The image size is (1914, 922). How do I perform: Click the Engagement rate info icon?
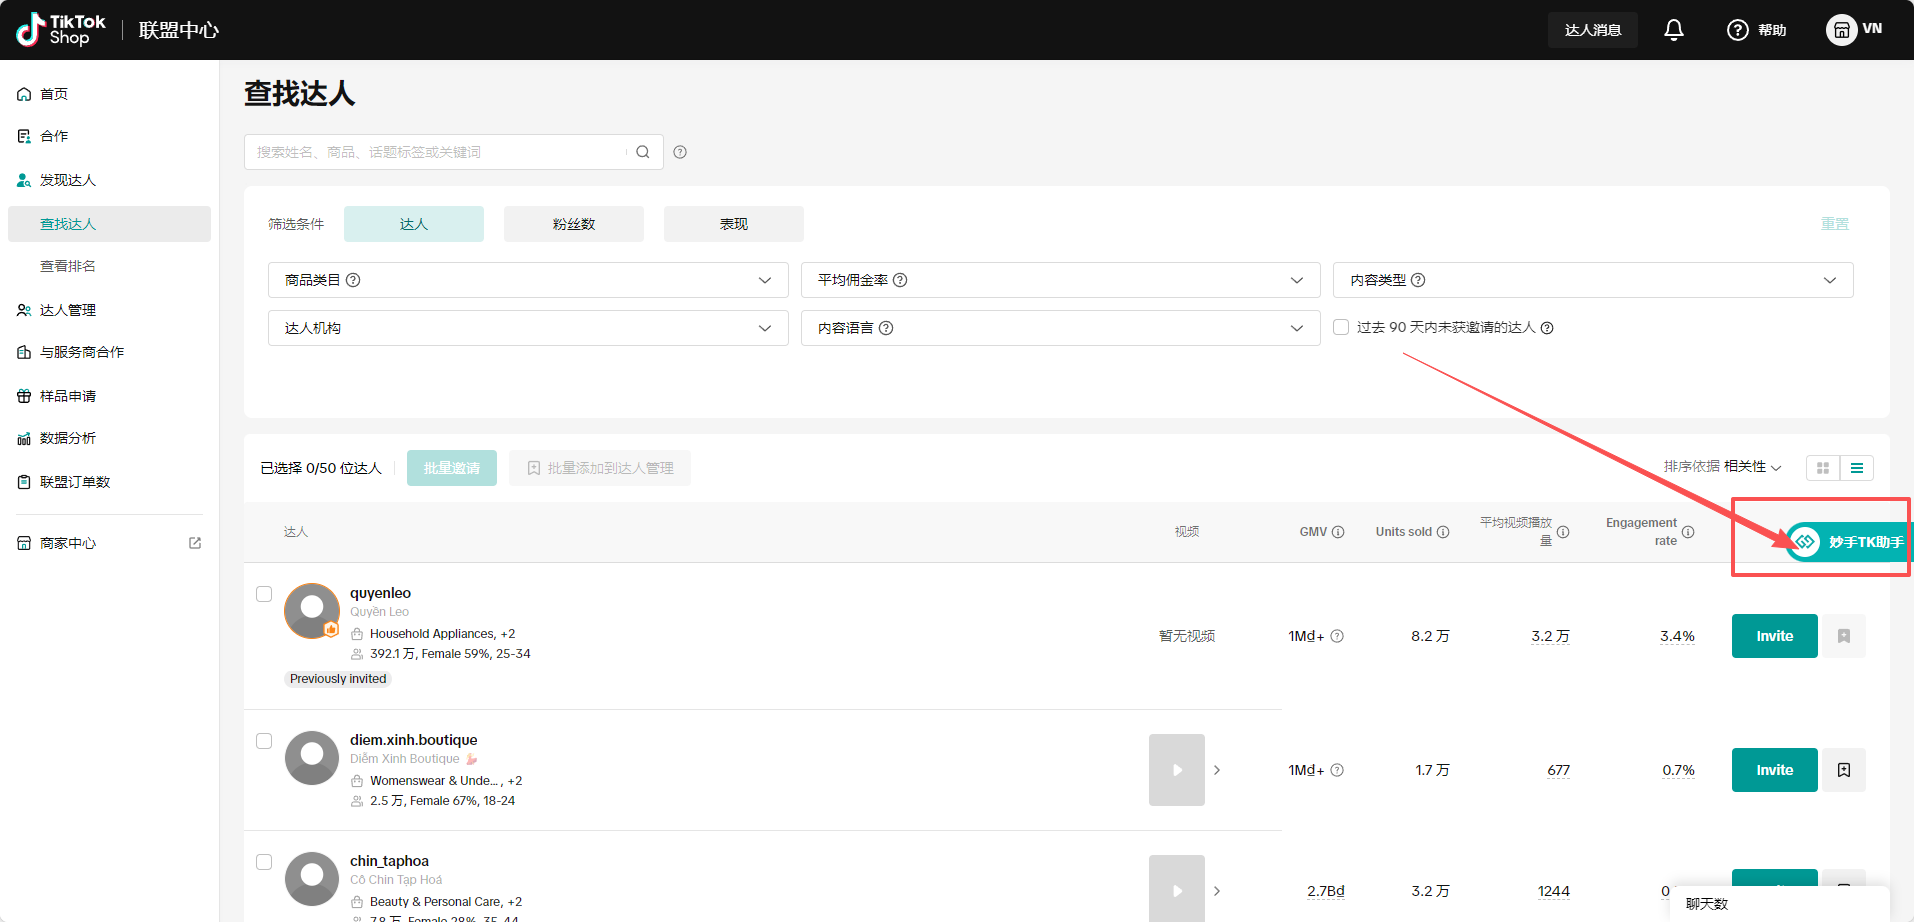pos(1688,532)
